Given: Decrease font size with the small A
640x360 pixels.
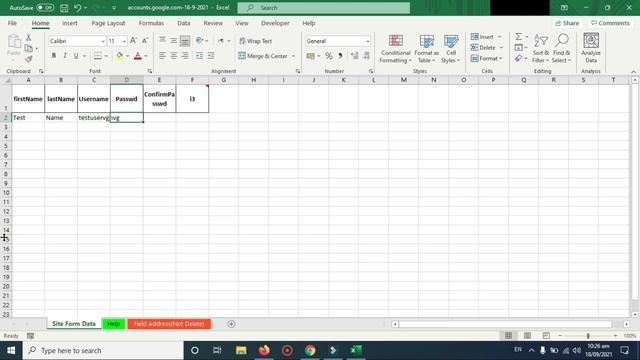Looking at the screenshot, I should click(145, 41).
